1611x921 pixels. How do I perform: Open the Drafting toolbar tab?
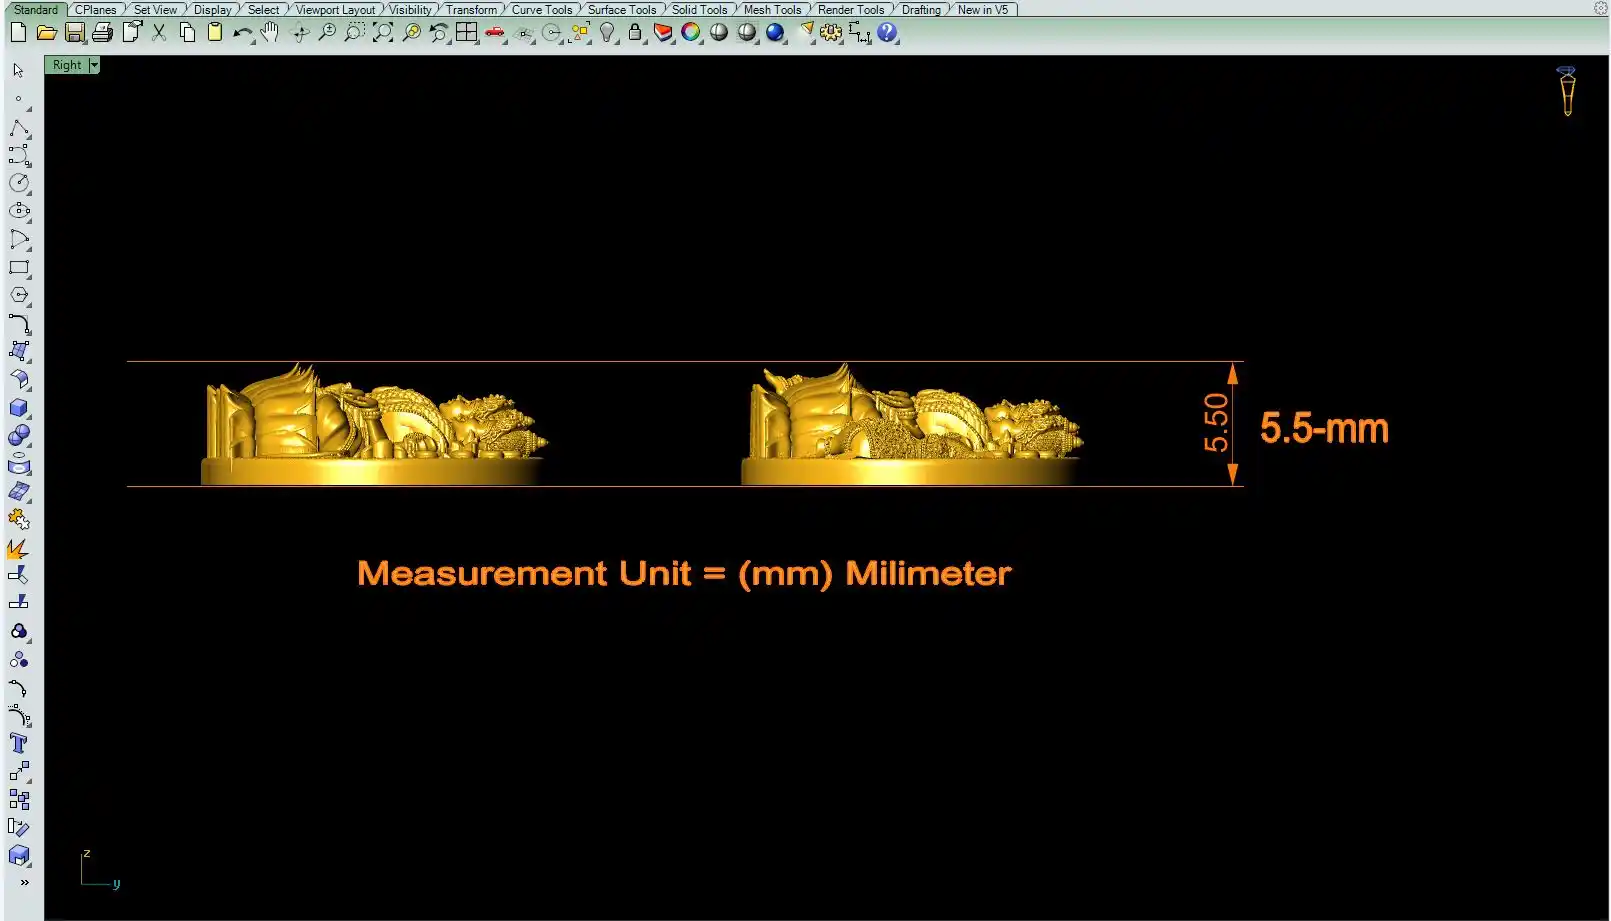(921, 10)
